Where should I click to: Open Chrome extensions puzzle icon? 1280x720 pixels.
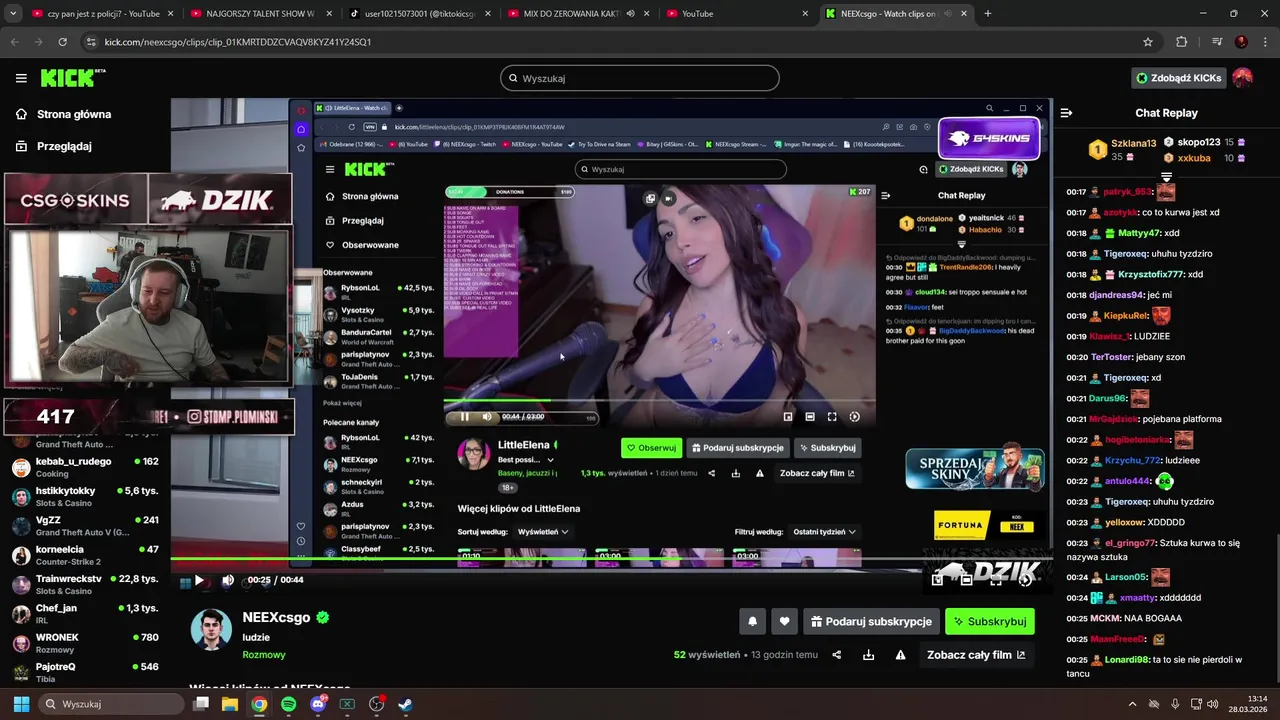[1181, 42]
